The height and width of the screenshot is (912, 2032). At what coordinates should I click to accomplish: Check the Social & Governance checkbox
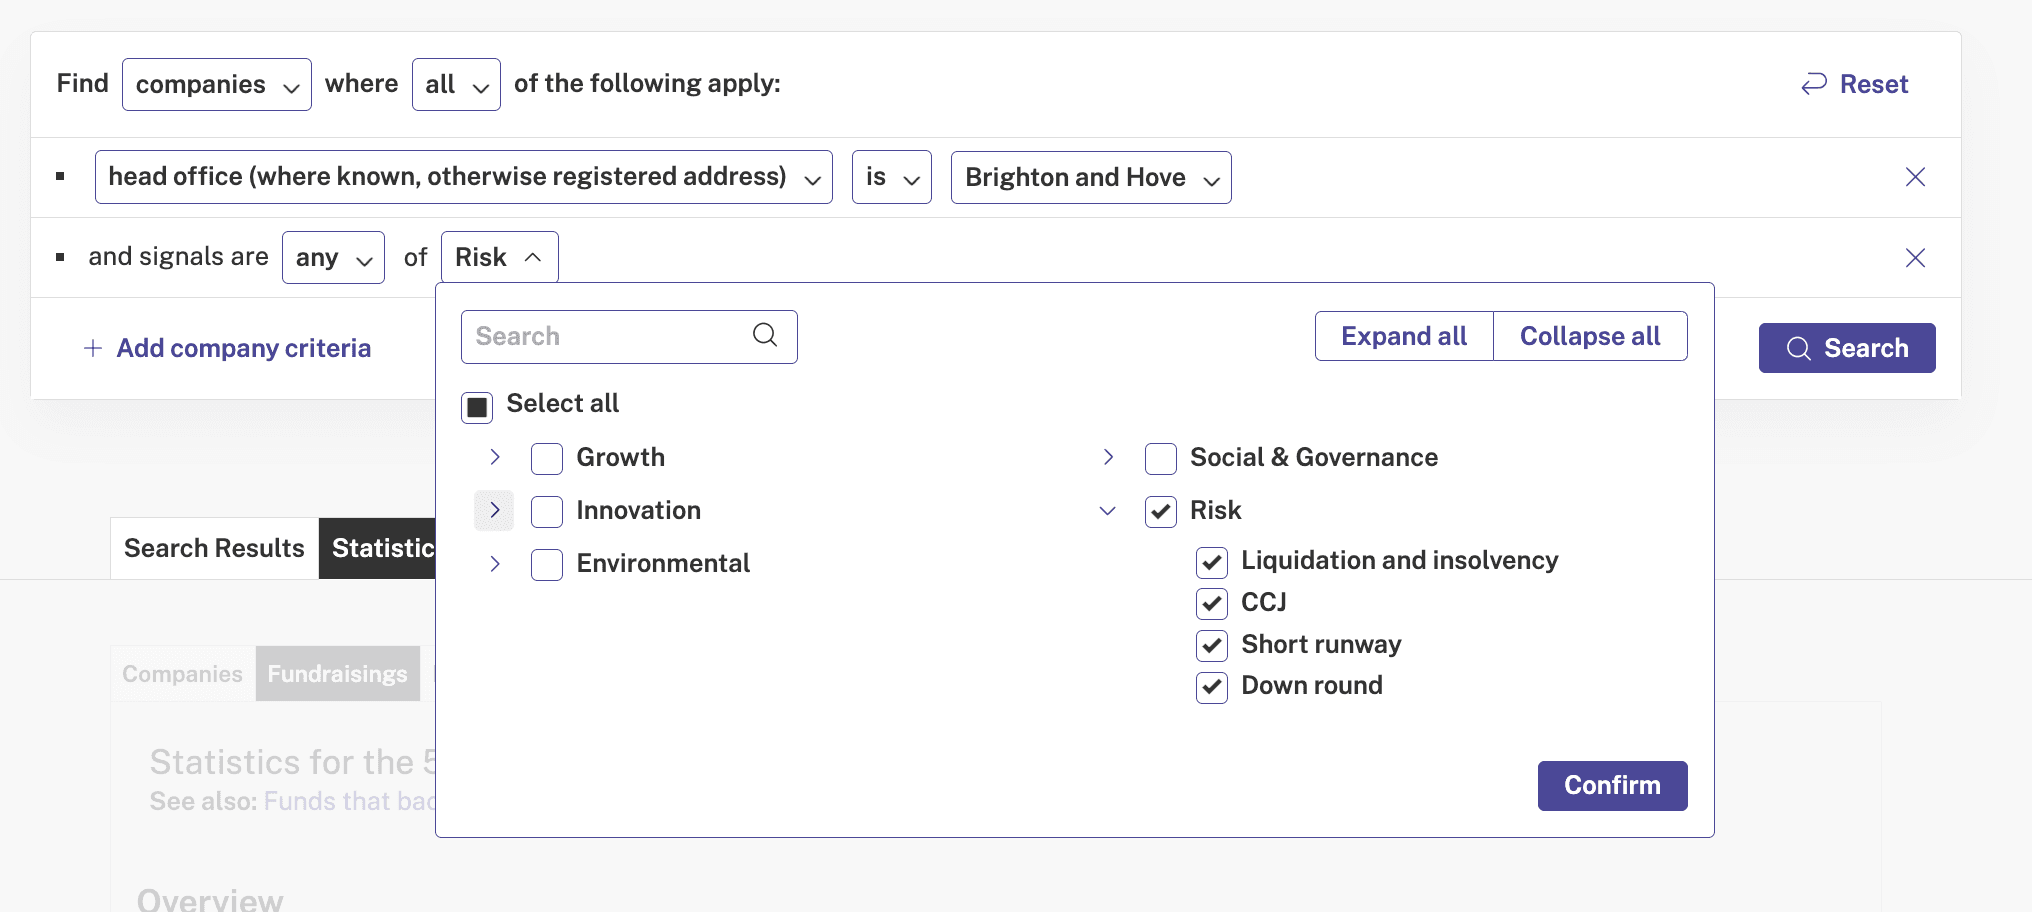[1161, 459]
